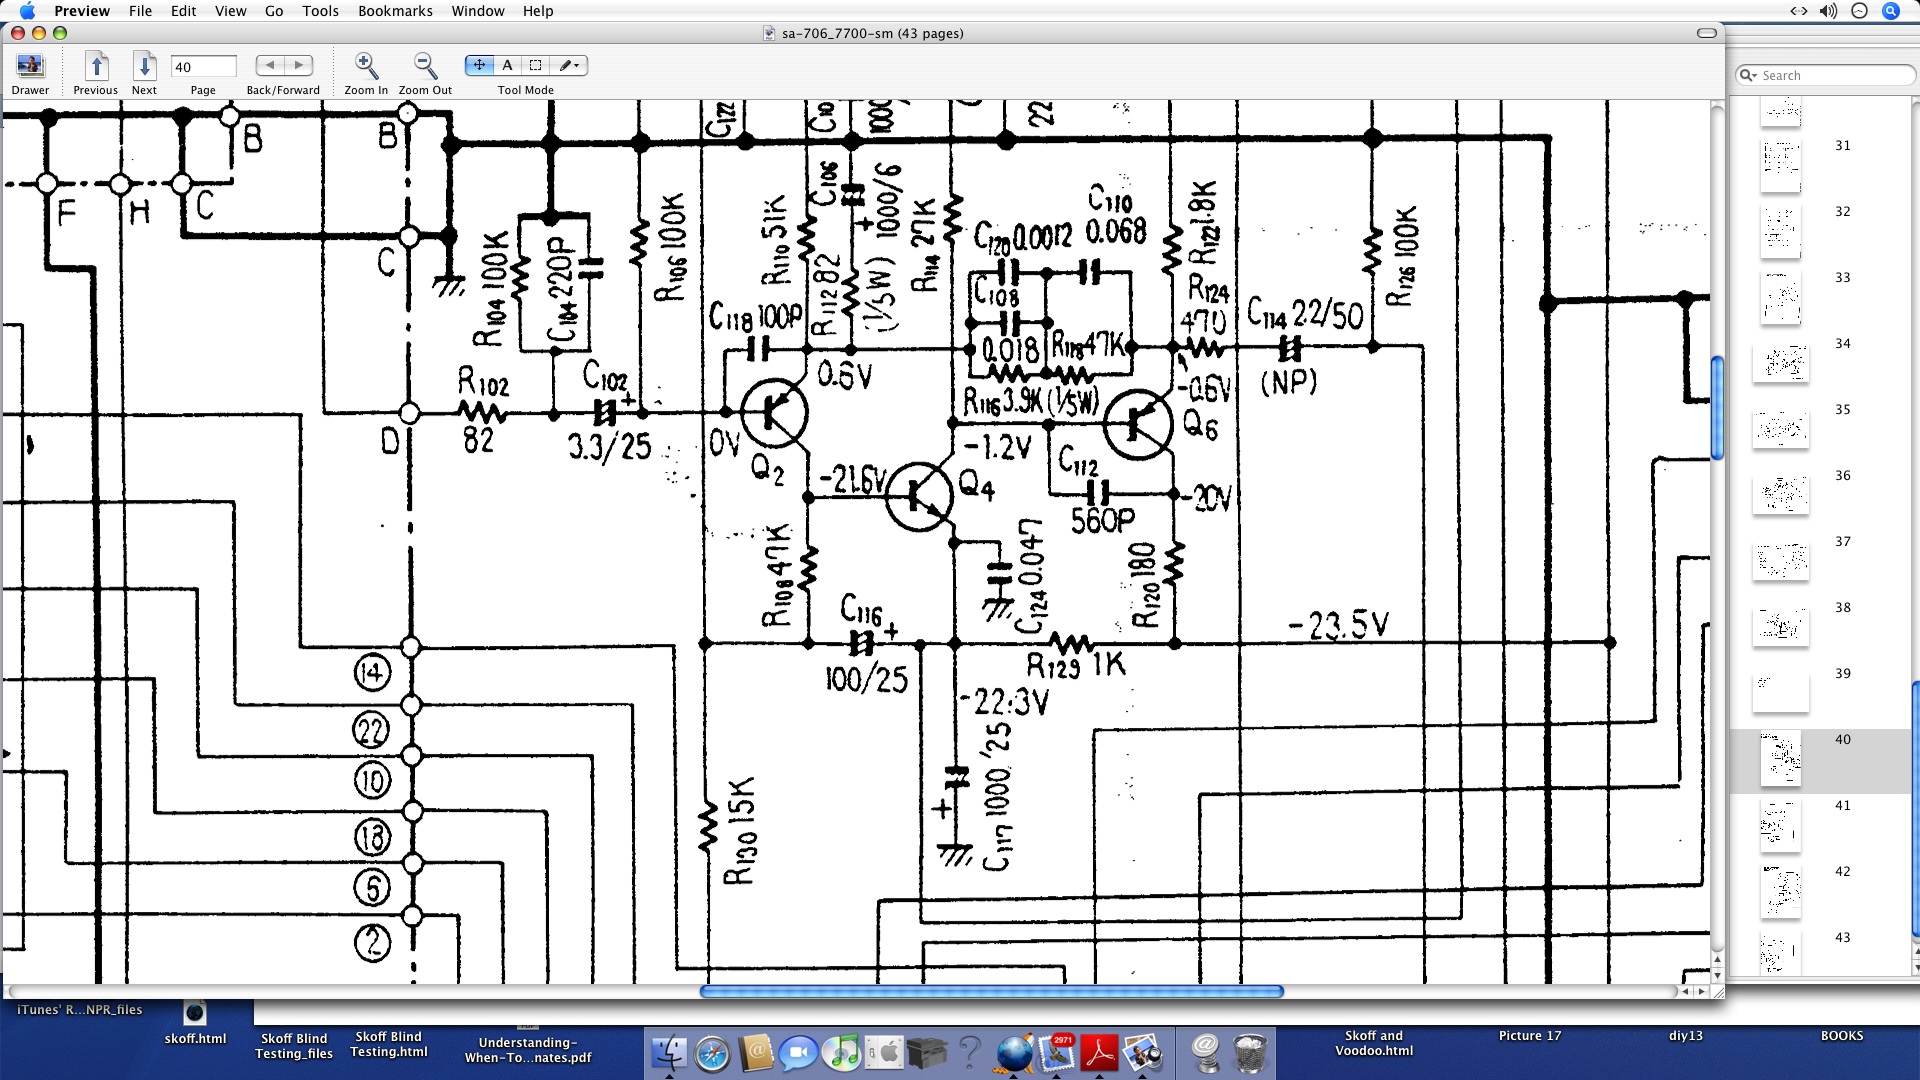Open the Edit menu
The width and height of the screenshot is (1920, 1080).
tap(183, 11)
